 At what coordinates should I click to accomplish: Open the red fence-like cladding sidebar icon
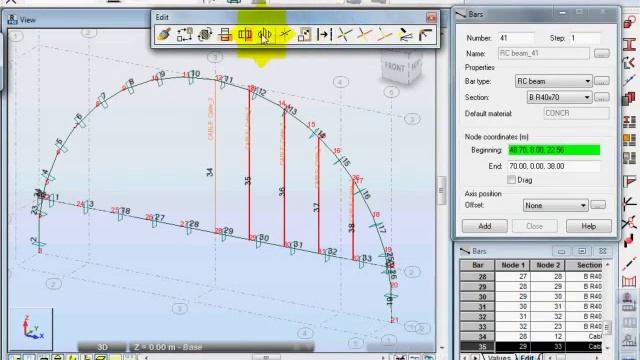[x=630, y=281]
